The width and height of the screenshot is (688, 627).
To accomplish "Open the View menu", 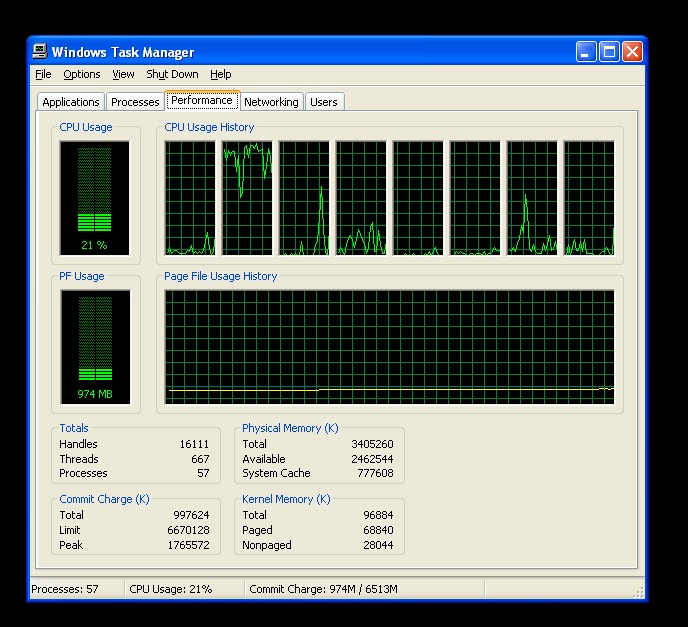I will pos(123,74).
